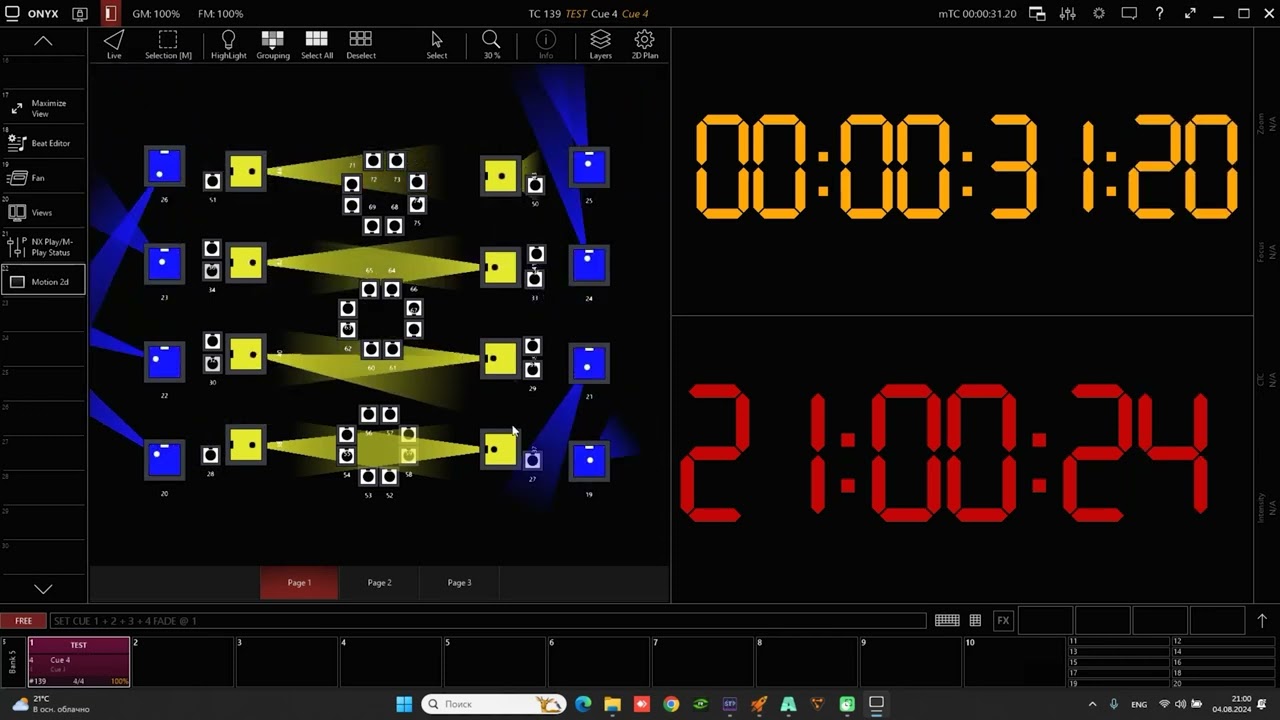Screen dimensions: 1280x720
Task: Open the message notes icon
Action: [1129, 14]
